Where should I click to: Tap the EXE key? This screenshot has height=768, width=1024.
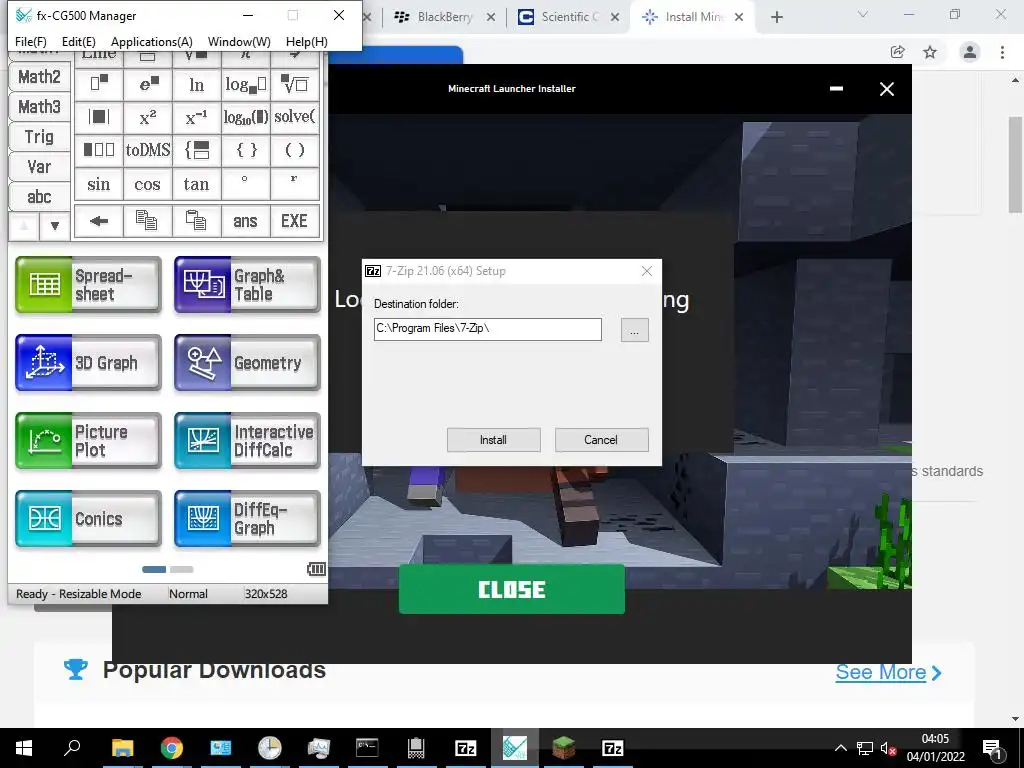pos(295,221)
